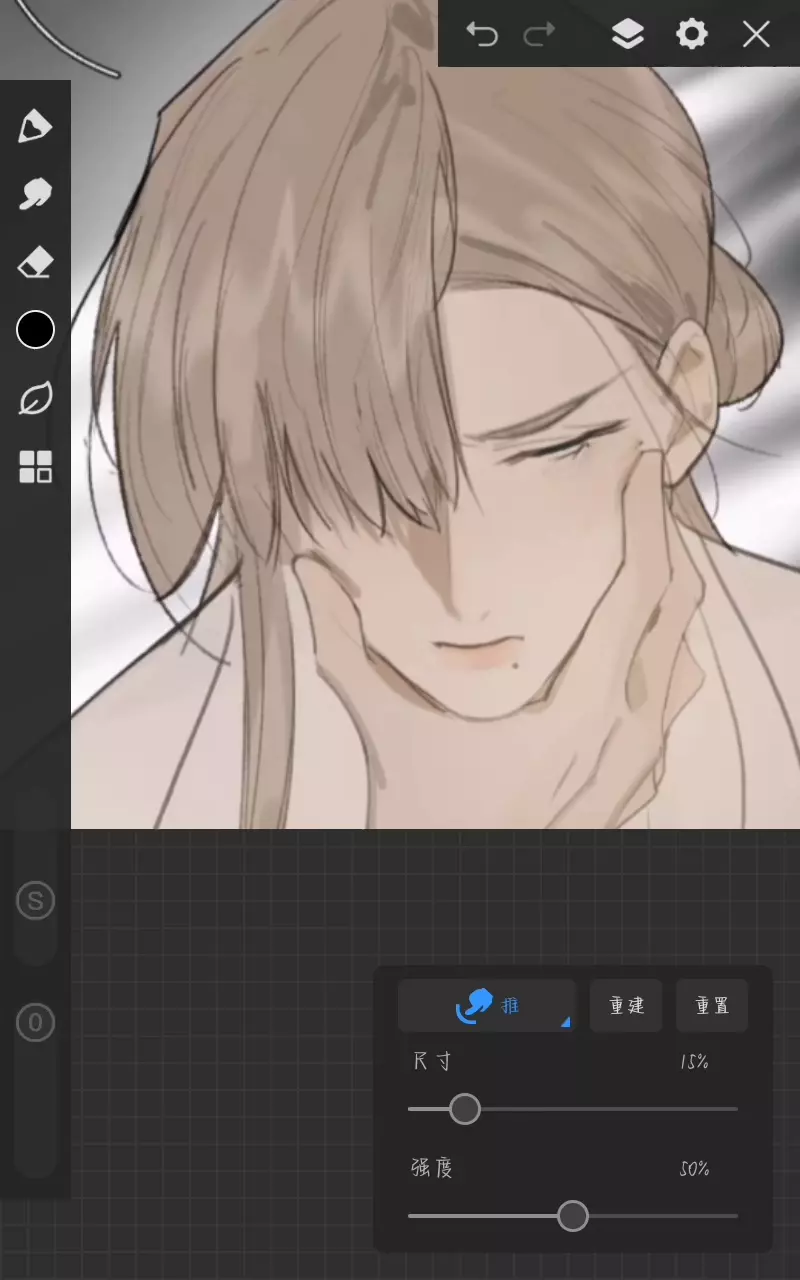Open the layers panel

click(627, 35)
